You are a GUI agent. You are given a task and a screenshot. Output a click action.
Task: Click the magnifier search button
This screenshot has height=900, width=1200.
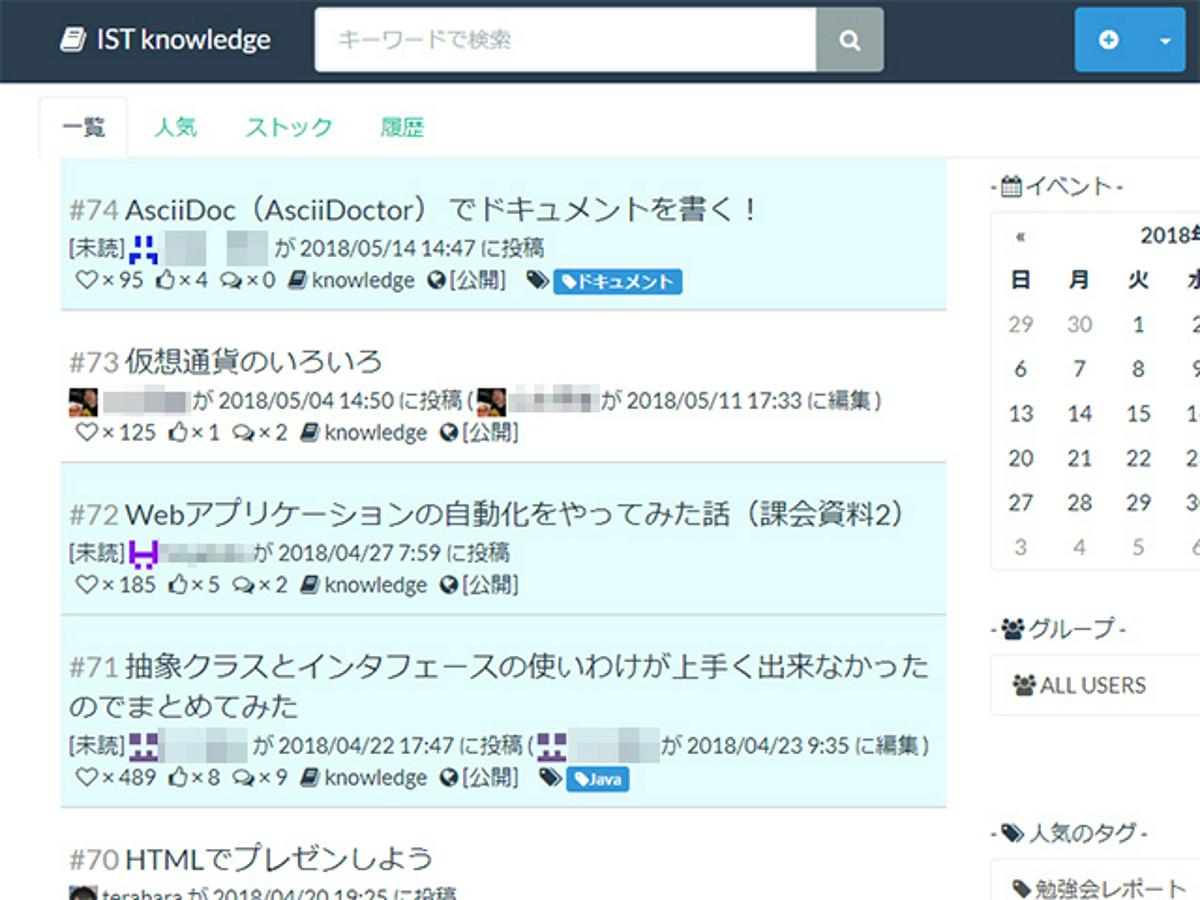850,40
